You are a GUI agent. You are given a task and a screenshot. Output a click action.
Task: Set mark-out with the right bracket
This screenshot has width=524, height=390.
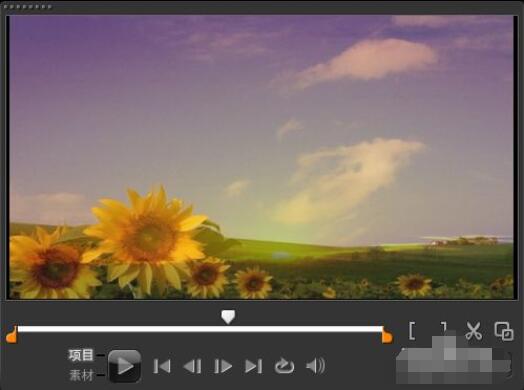(x=443, y=328)
